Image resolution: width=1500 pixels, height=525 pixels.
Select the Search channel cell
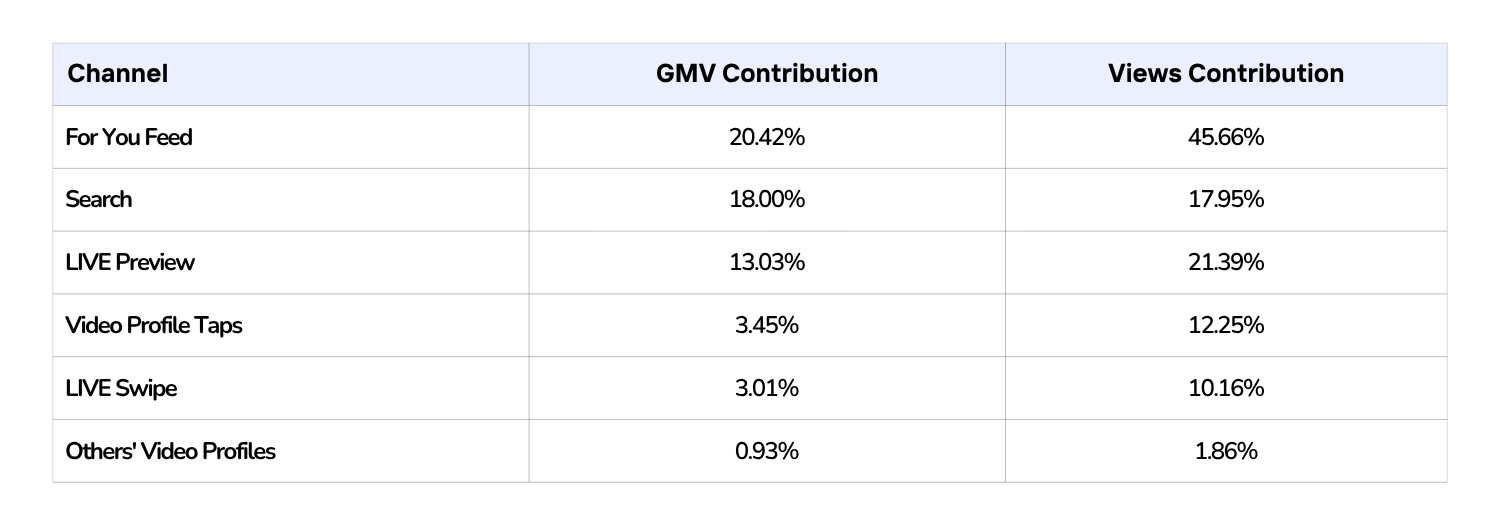(x=98, y=199)
